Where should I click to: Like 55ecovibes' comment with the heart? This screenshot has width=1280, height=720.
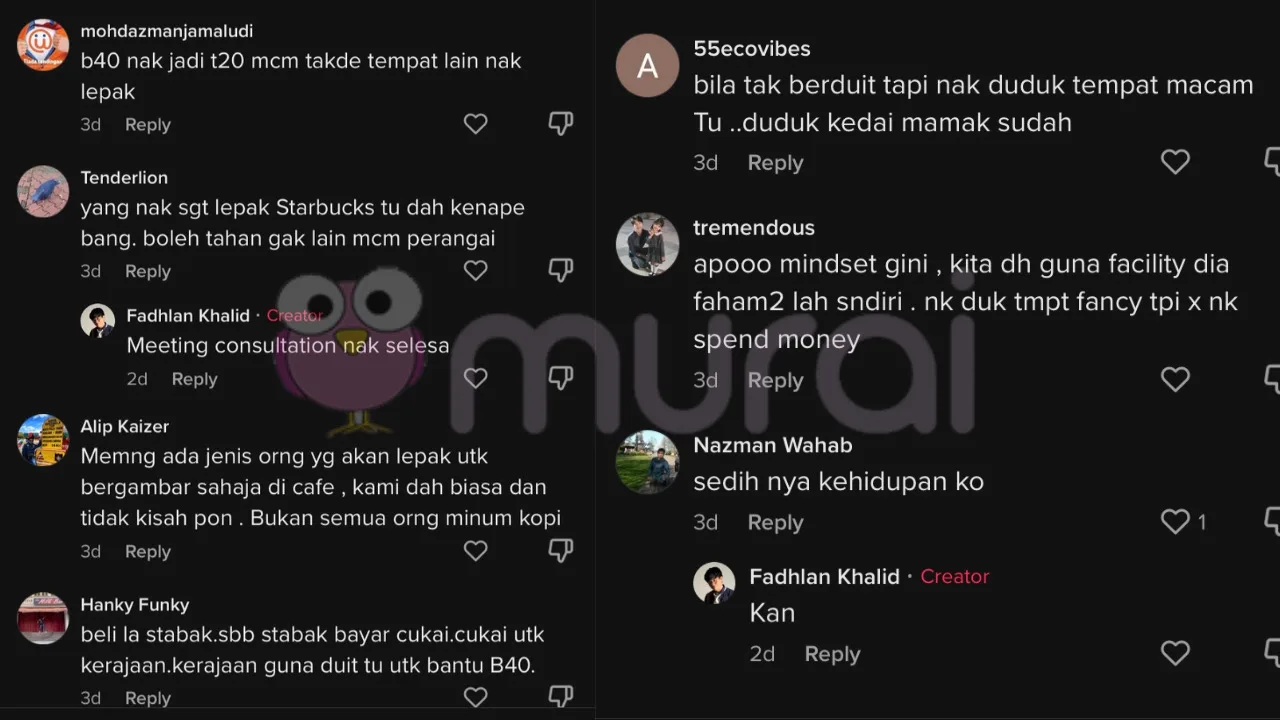[1175, 162]
